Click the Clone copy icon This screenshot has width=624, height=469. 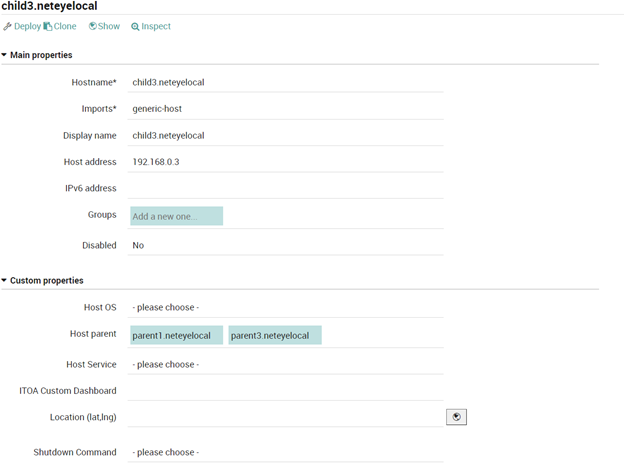(48, 27)
